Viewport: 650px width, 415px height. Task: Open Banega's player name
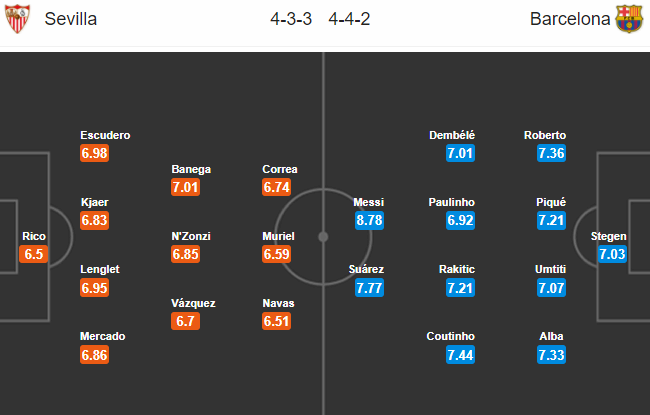(x=191, y=169)
